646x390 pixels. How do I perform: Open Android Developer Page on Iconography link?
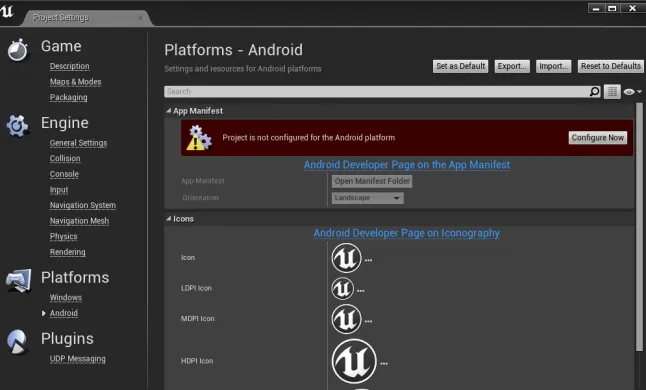(x=407, y=233)
